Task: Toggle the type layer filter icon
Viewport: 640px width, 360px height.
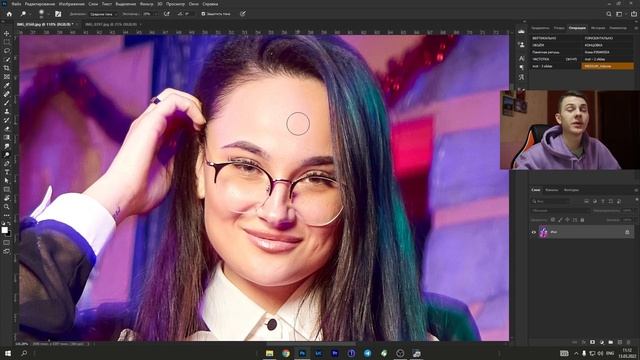Action: pyautogui.click(x=603, y=201)
